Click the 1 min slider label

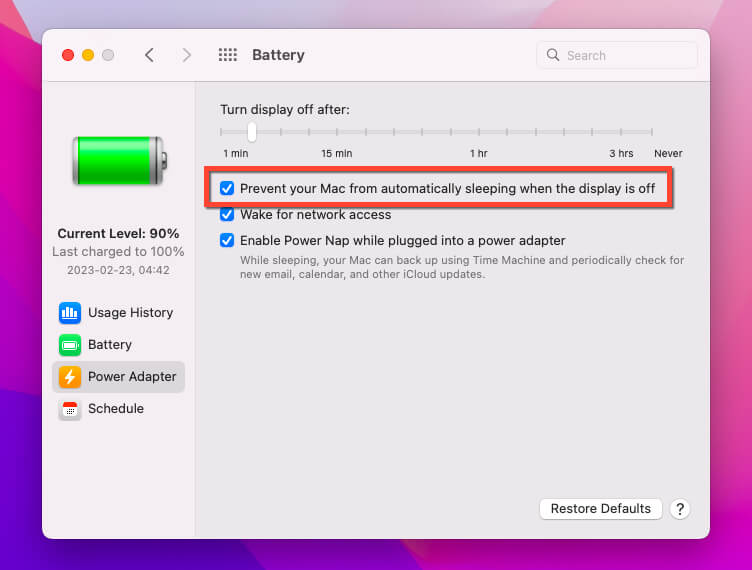[x=235, y=153]
